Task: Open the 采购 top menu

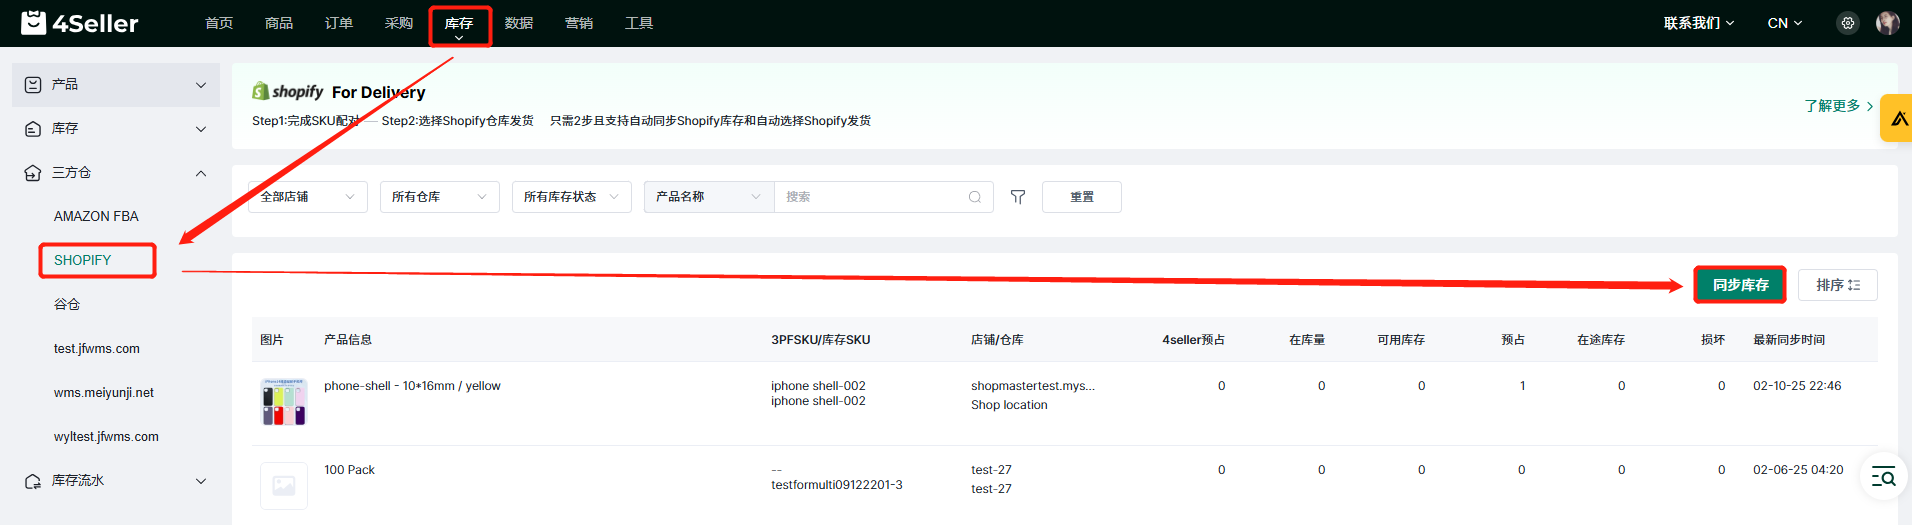Action: click(399, 23)
